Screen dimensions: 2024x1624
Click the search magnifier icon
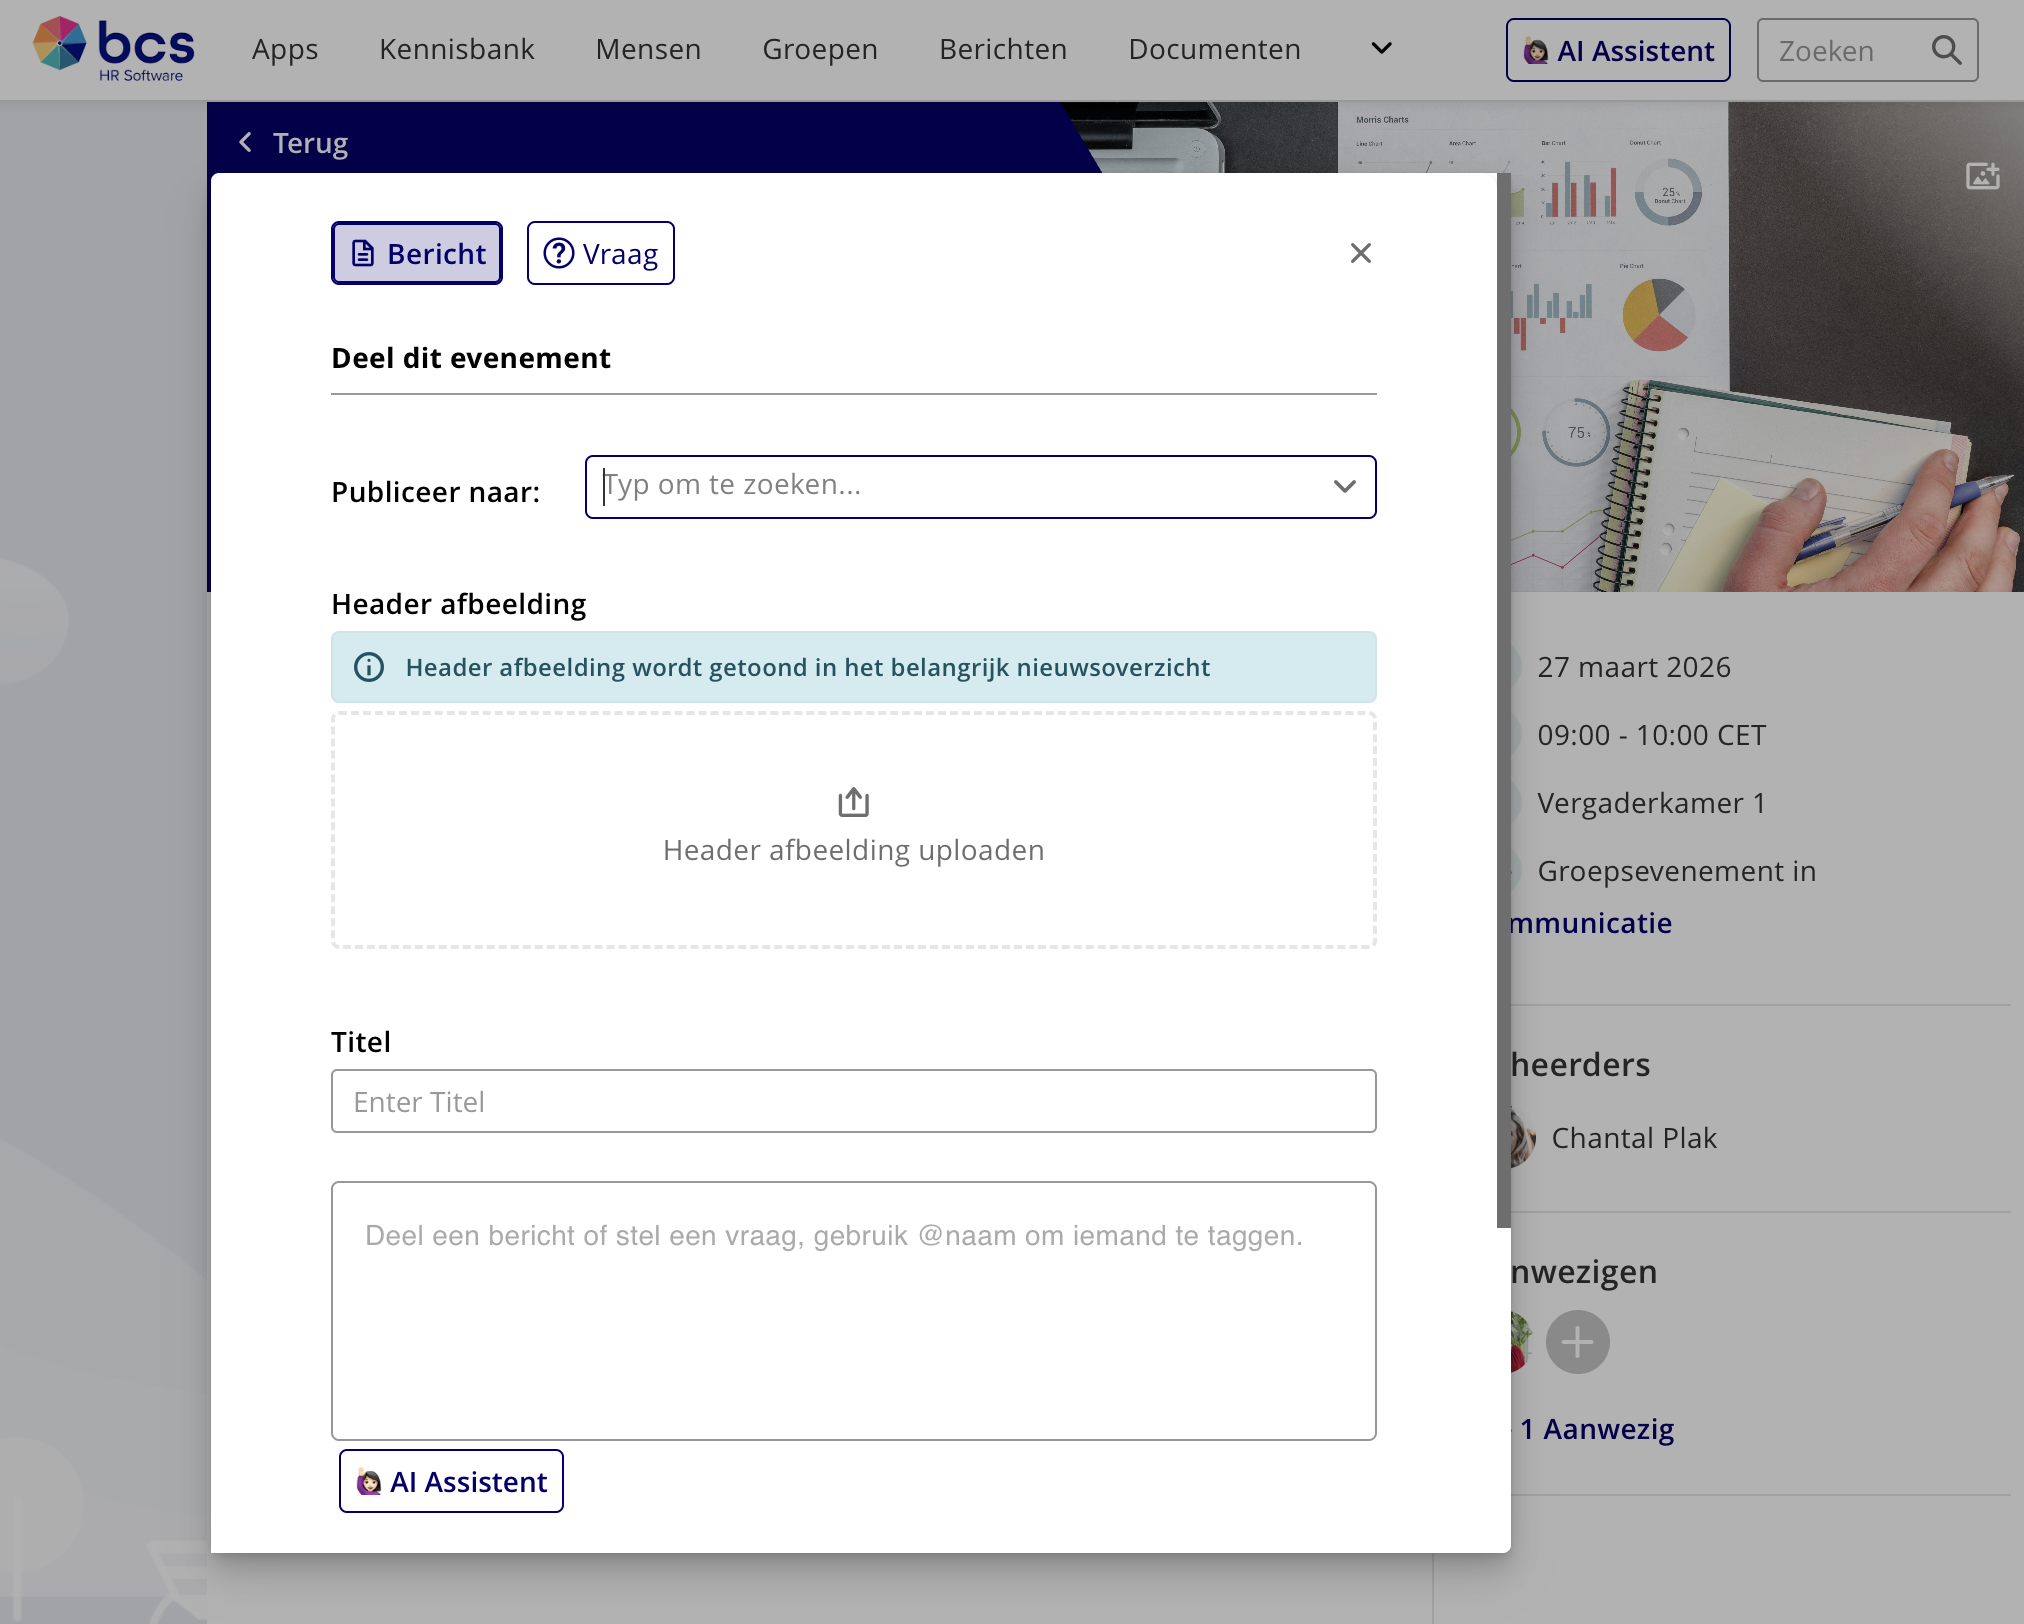[1946, 50]
